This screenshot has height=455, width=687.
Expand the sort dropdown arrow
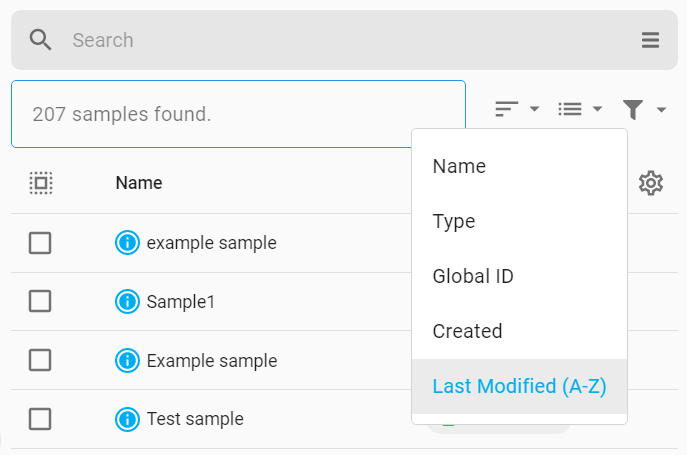coord(534,109)
